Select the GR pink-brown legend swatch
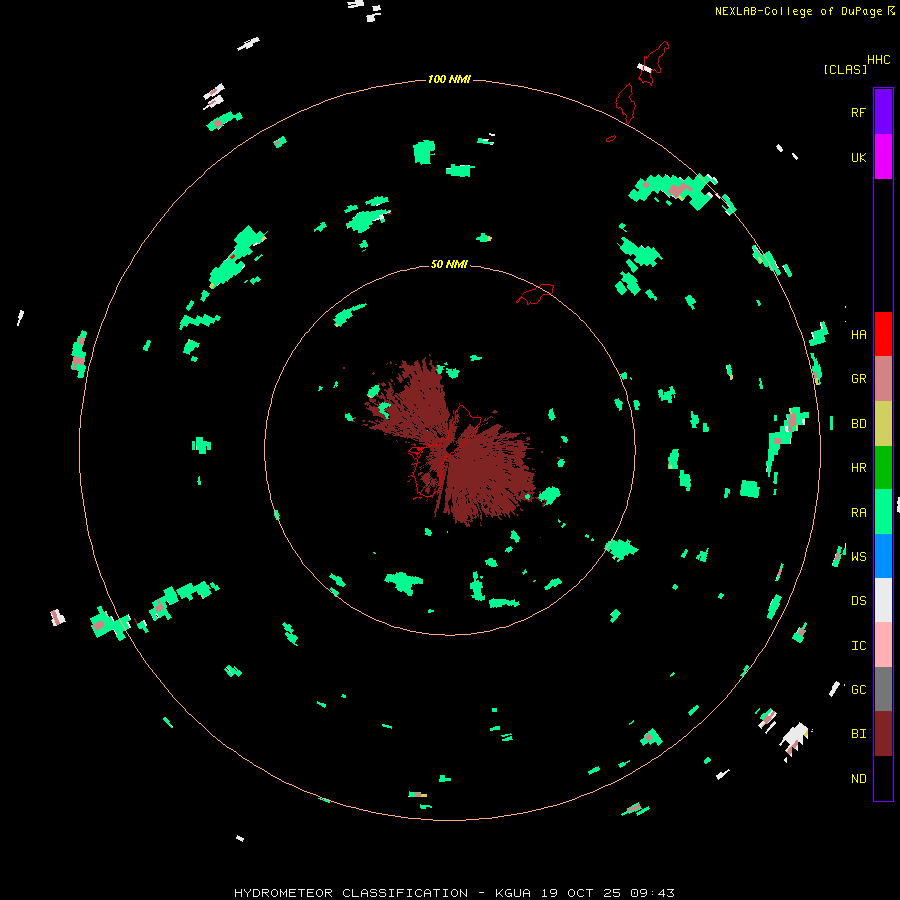Image resolution: width=900 pixels, height=900 pixels. pyautogui.click(x=883, y=379)
